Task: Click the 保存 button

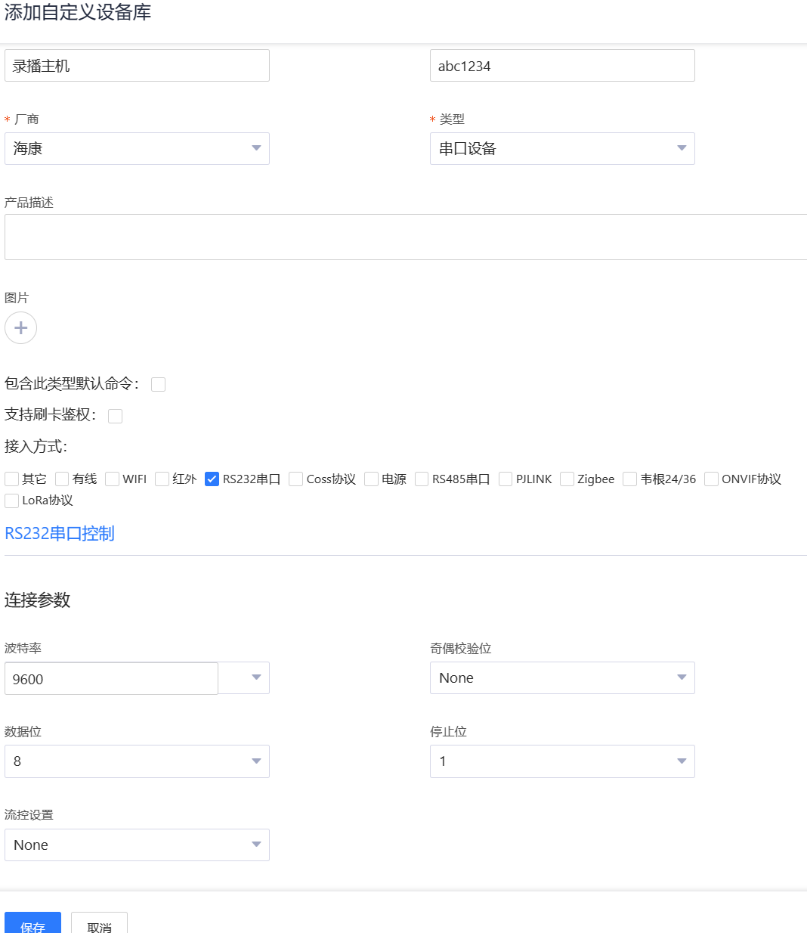Action: click(33, 925)
